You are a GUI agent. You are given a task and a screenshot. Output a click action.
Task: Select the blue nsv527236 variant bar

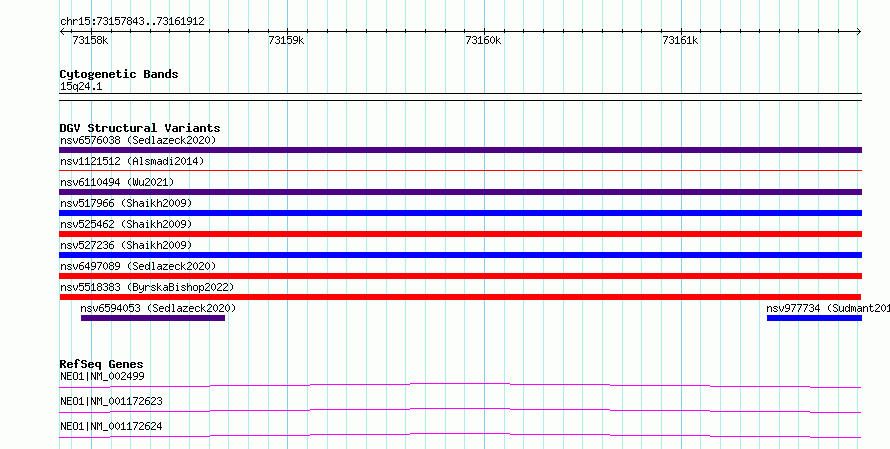(x=460, y=255)
